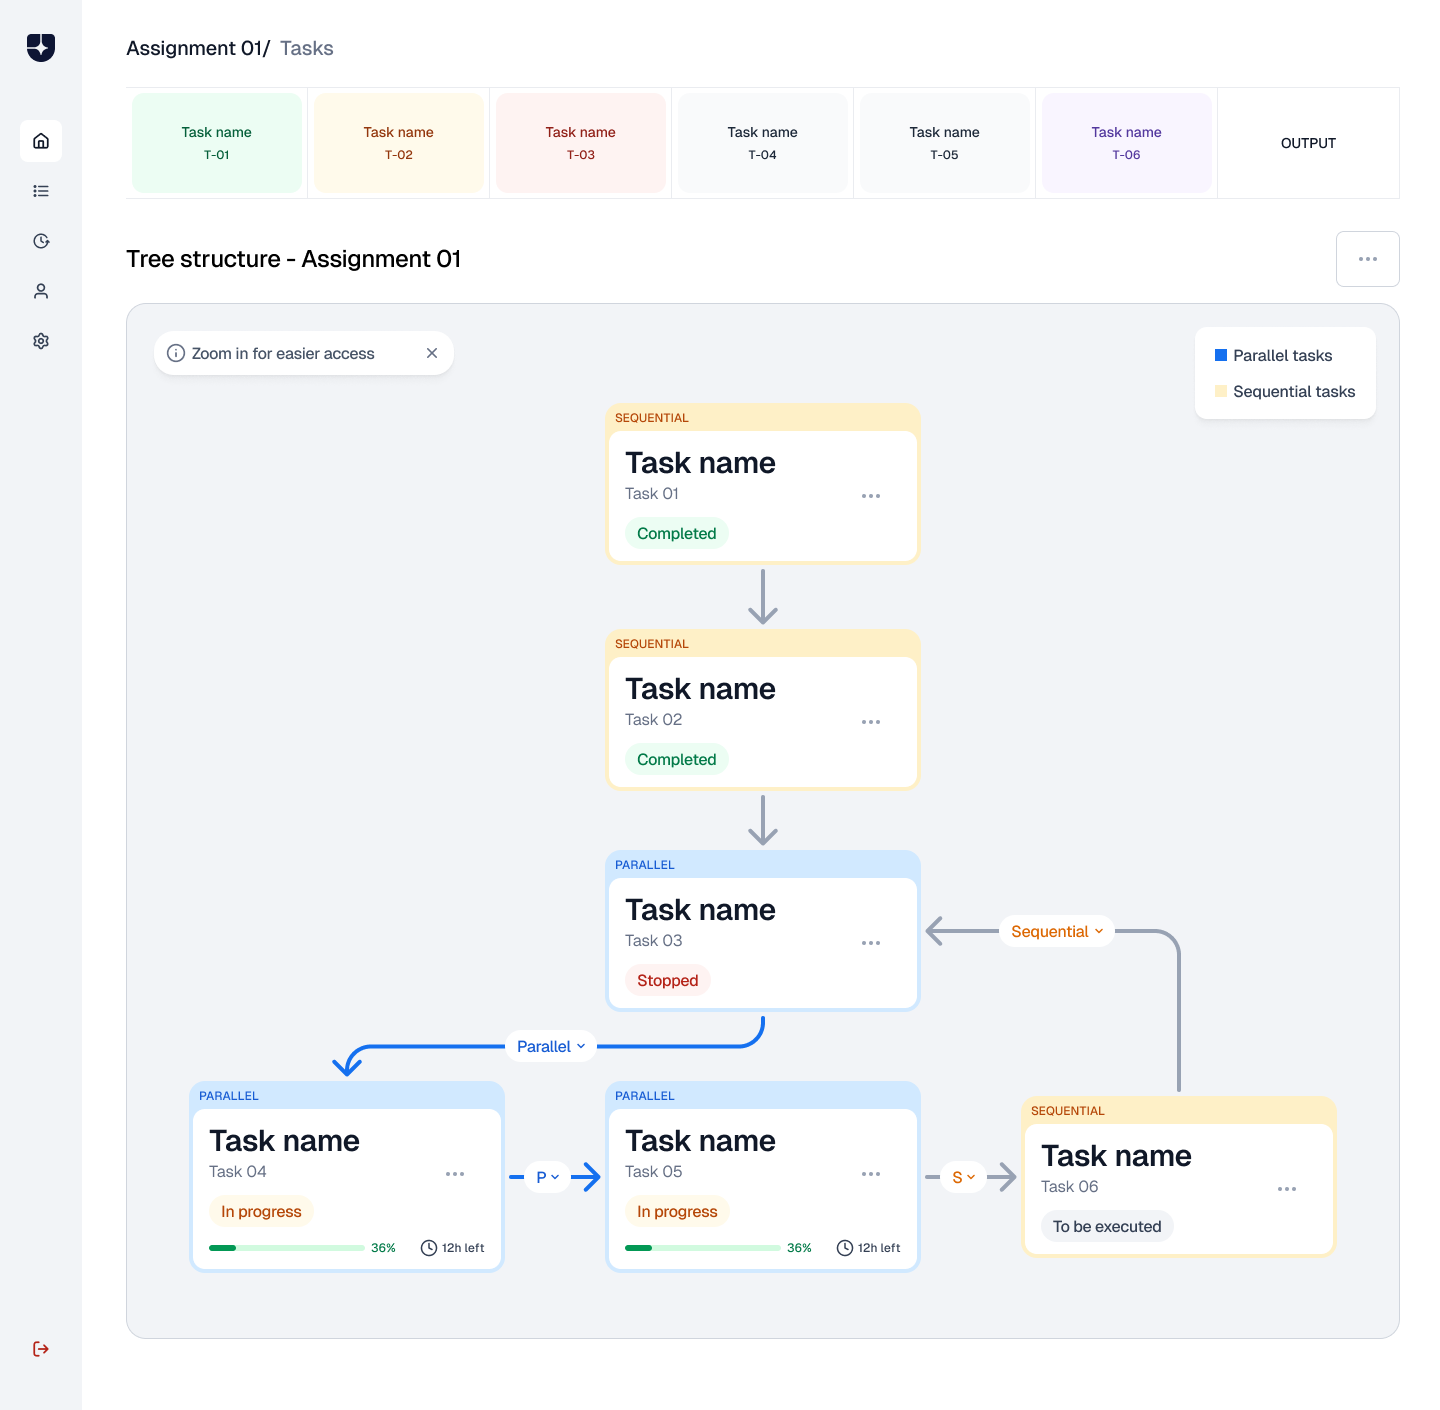Select the T-06 task tab
Viewport: 1440px width, 1410px height.
pos(1127,143)
